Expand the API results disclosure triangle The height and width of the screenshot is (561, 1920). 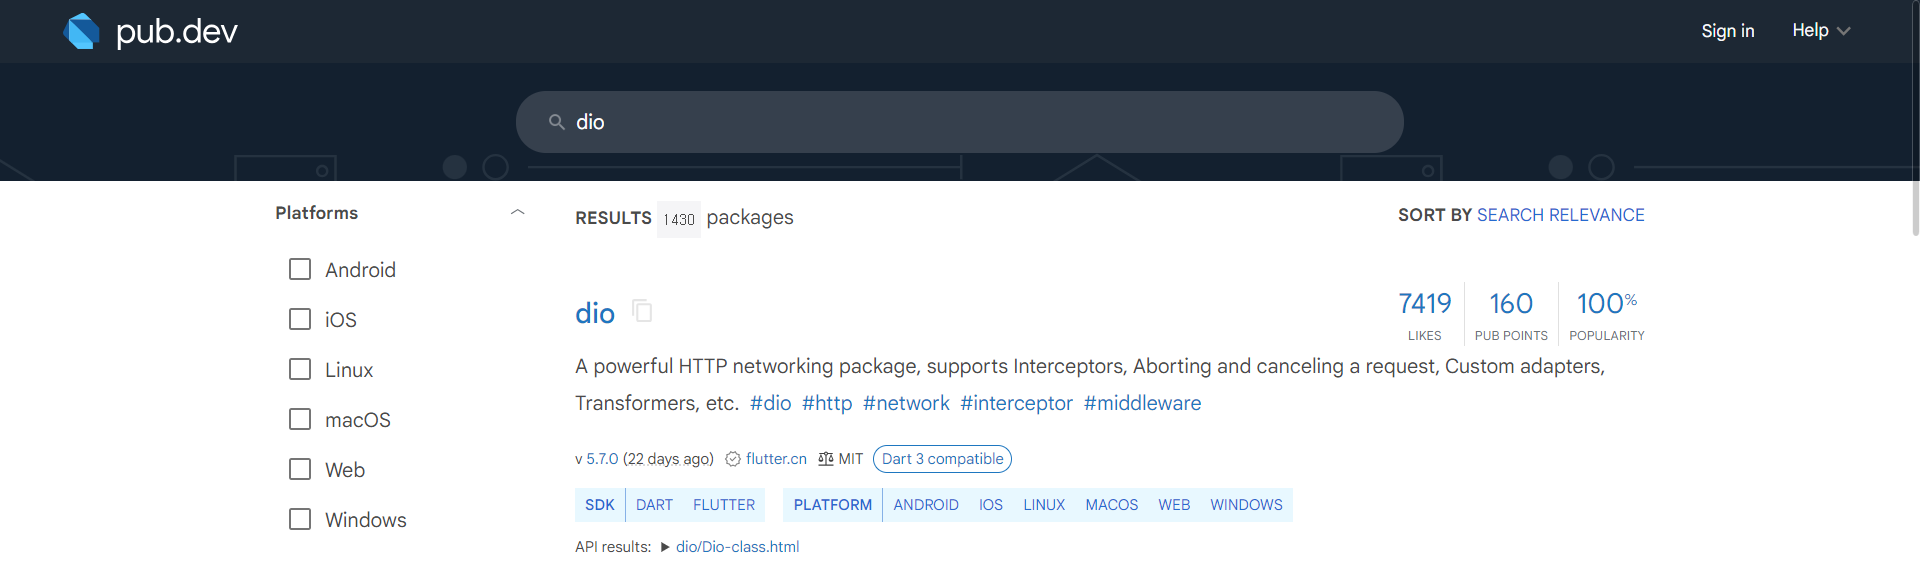[x=665, y=547]
